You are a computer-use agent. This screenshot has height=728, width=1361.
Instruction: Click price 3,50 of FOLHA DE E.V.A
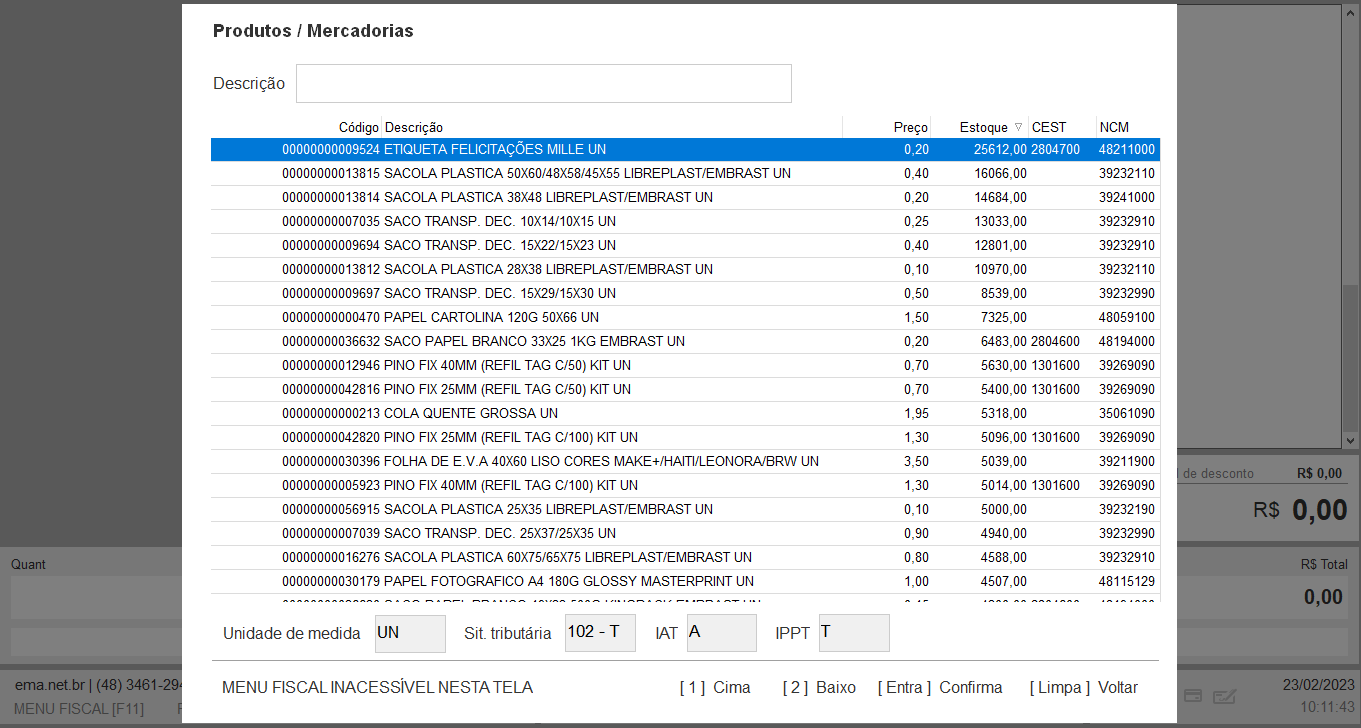[x=916, y=461]
